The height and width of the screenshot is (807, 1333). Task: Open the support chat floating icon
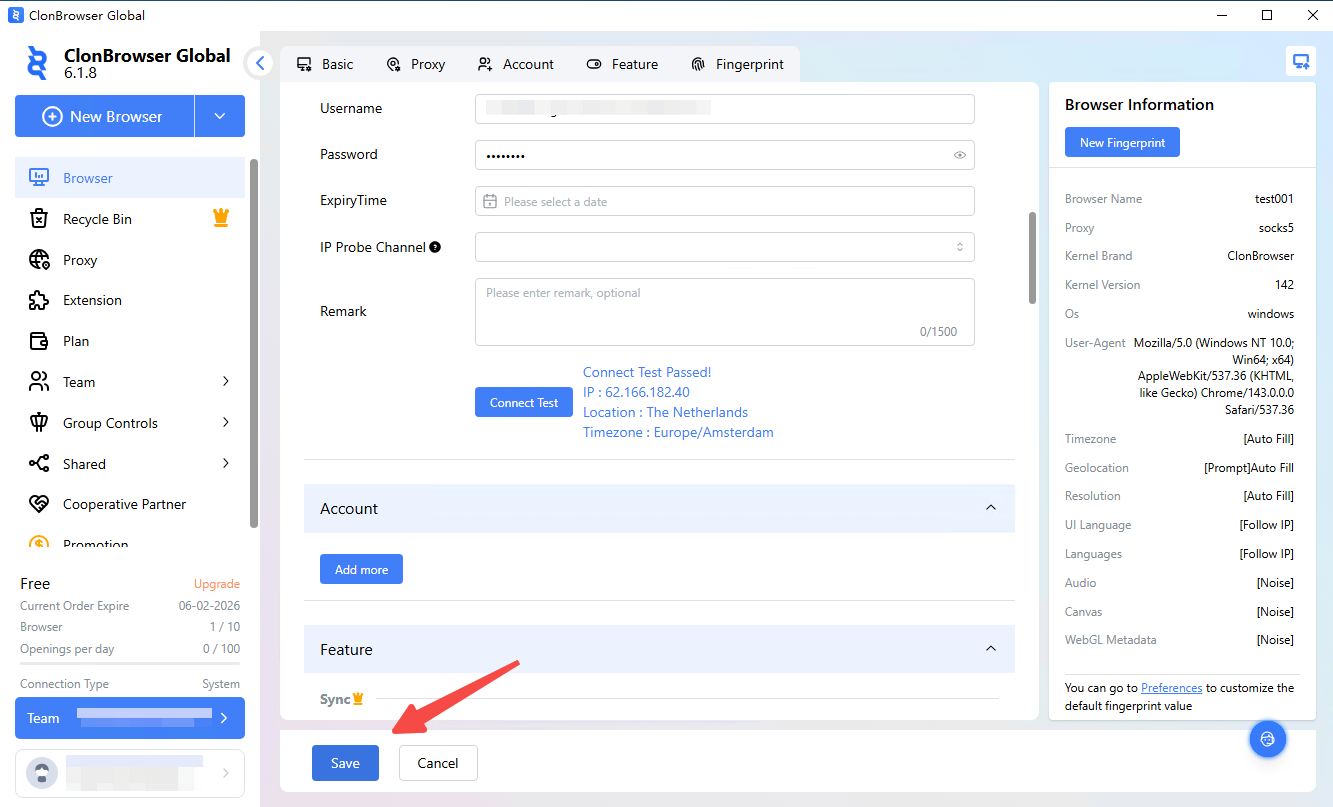[x=1267, y=740]
